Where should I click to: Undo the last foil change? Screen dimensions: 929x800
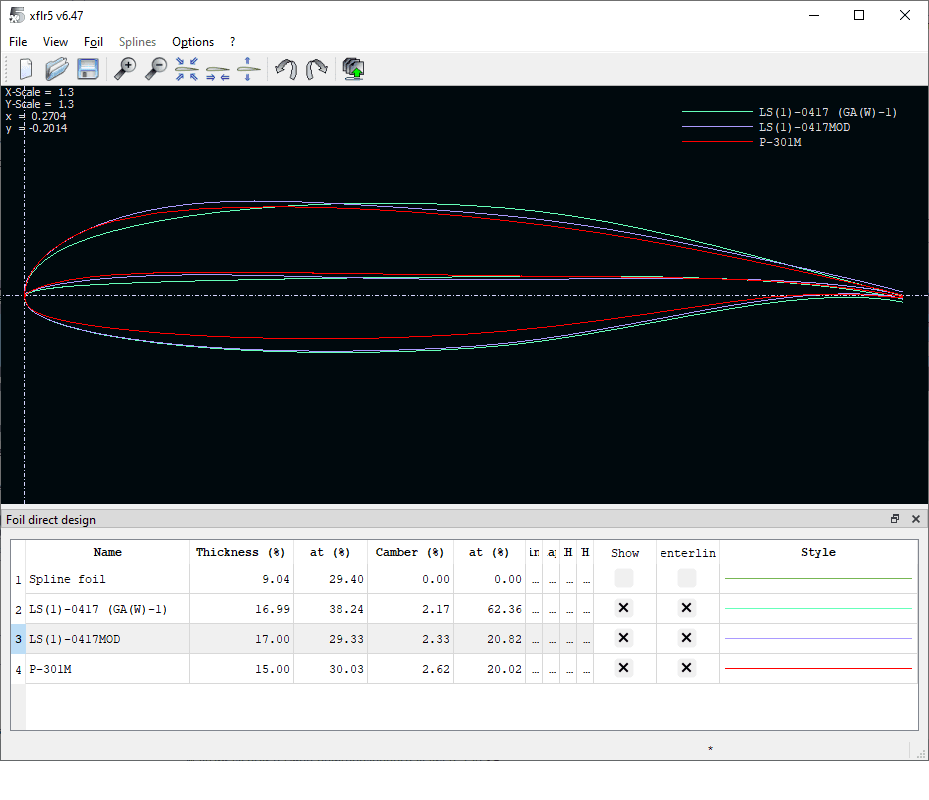click(286, 69)
